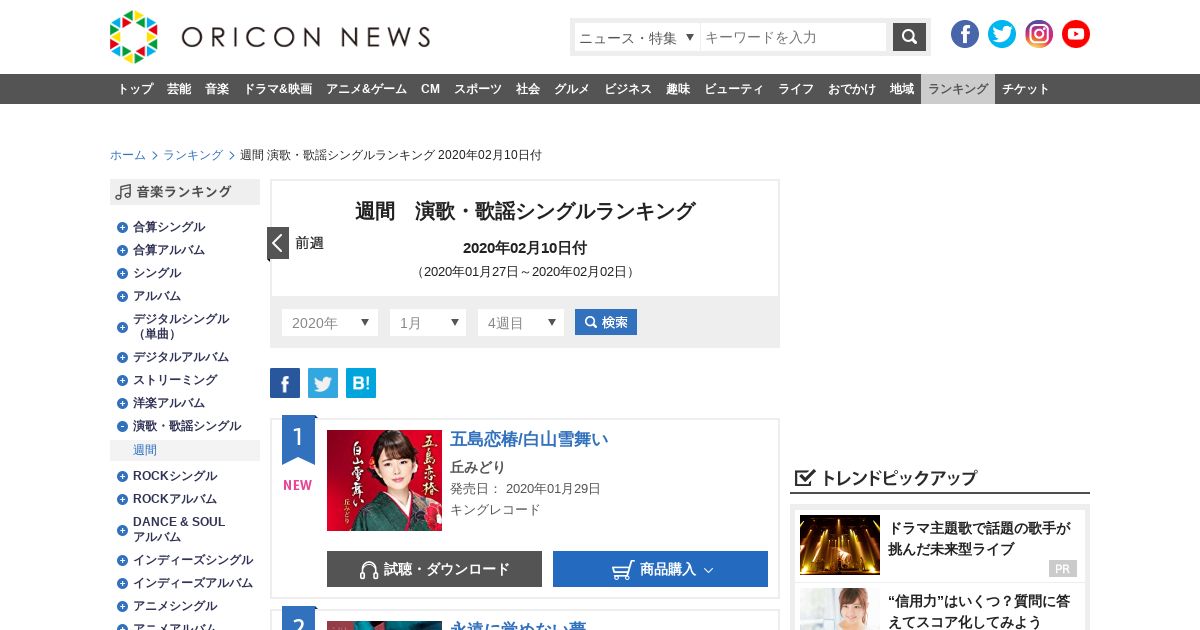Click the search magnifier button in header
This screenshot has height=630, width=1200.
tap(909, 37)
